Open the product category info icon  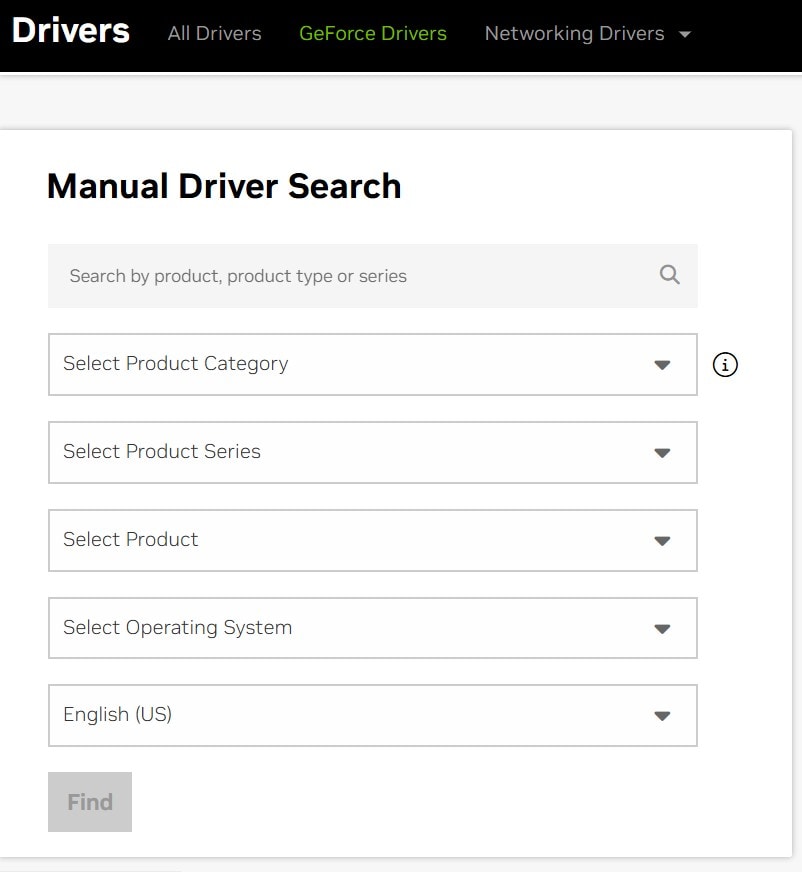725,365
